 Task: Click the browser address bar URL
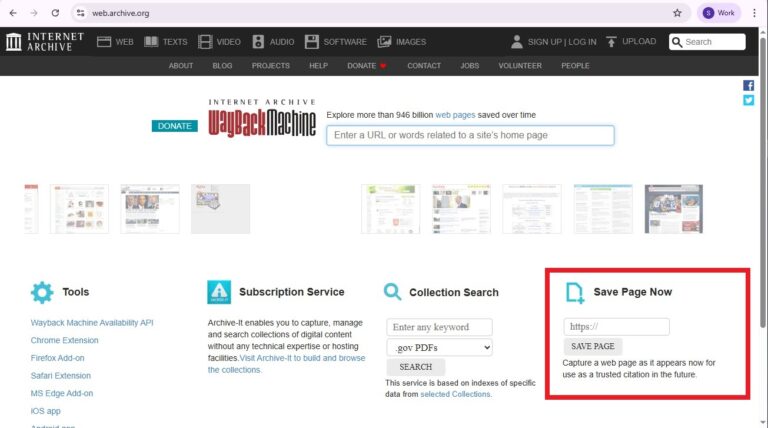120,13
